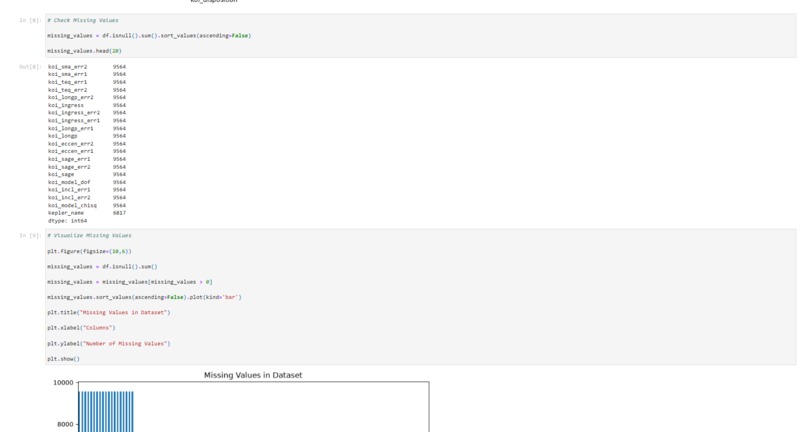The height and width of the screenshot is (432, 806).
Task: Click the 'missing_values[missing_values > 0]' filter line
Action: (x=130, y=282)
